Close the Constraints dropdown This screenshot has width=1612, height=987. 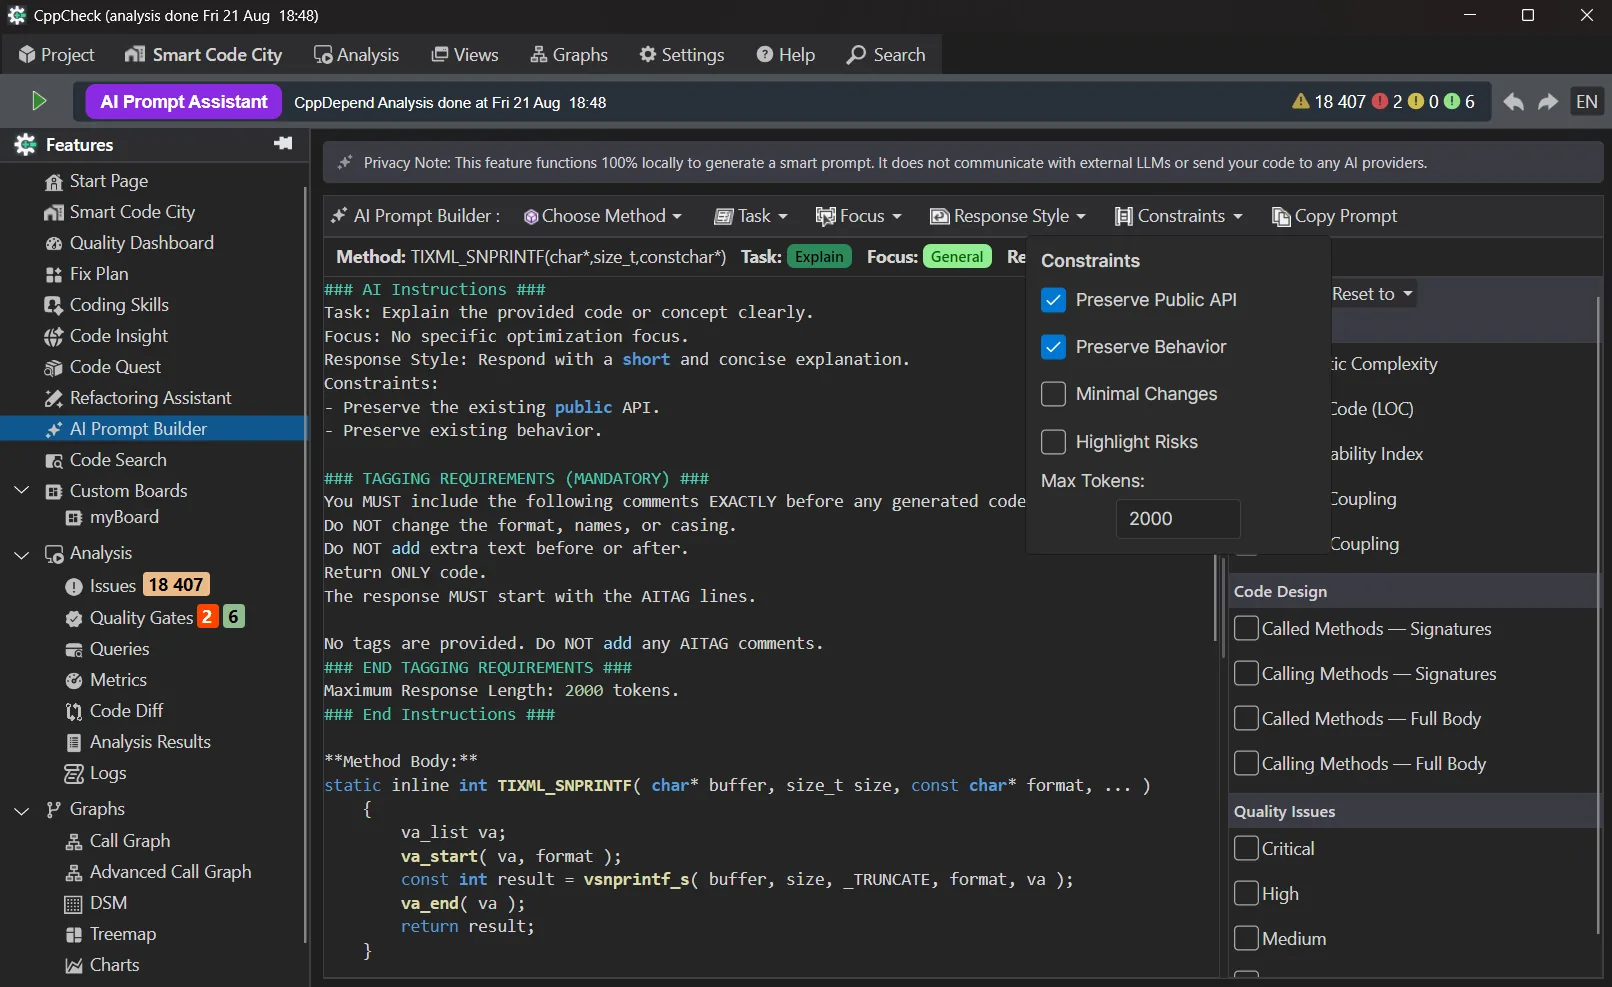[1179, 216]
